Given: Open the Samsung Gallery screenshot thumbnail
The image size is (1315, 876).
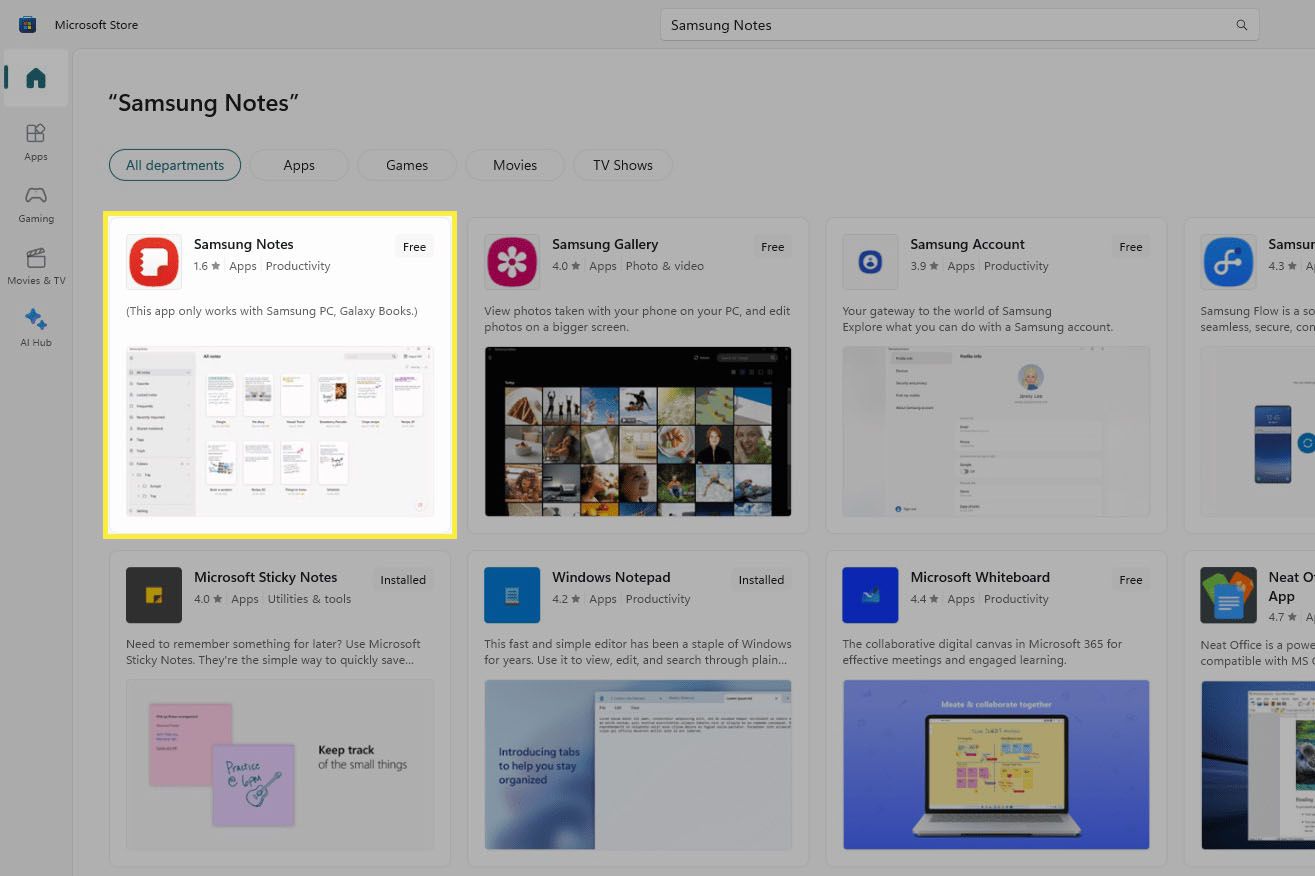Looking at the screenshot, I should (x=638, y=431).
